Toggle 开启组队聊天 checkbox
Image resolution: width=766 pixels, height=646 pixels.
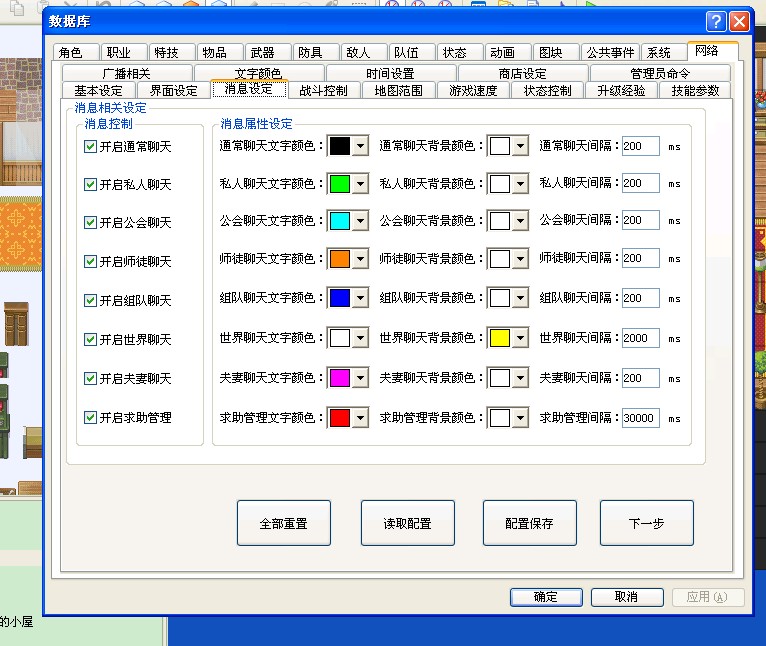[x=90, y=300]
